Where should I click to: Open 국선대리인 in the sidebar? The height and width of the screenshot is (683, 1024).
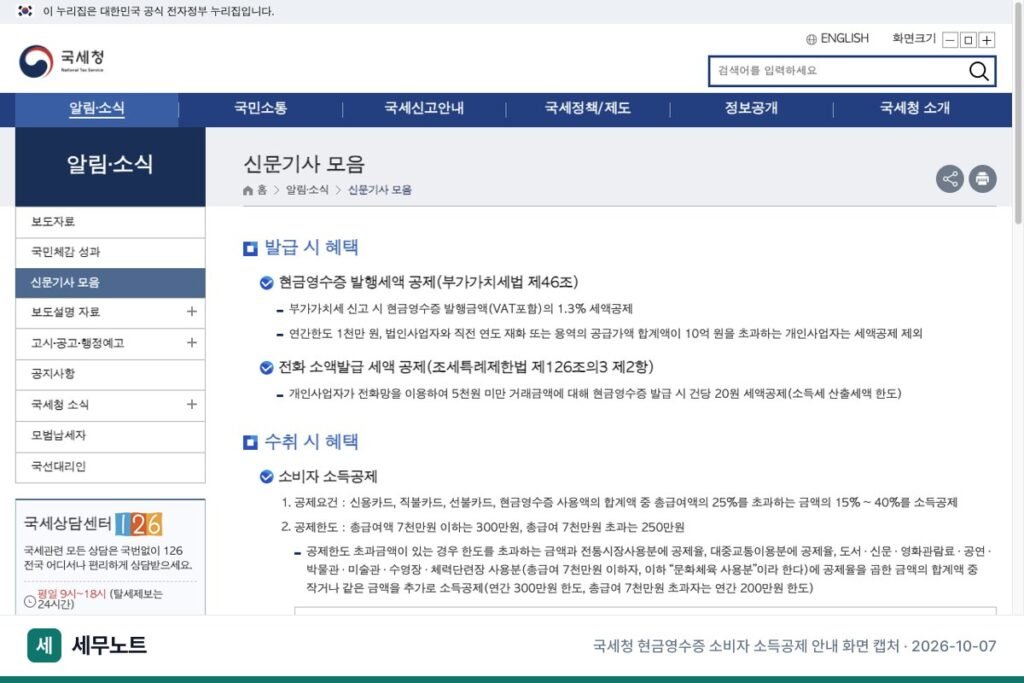click(110, 467)
